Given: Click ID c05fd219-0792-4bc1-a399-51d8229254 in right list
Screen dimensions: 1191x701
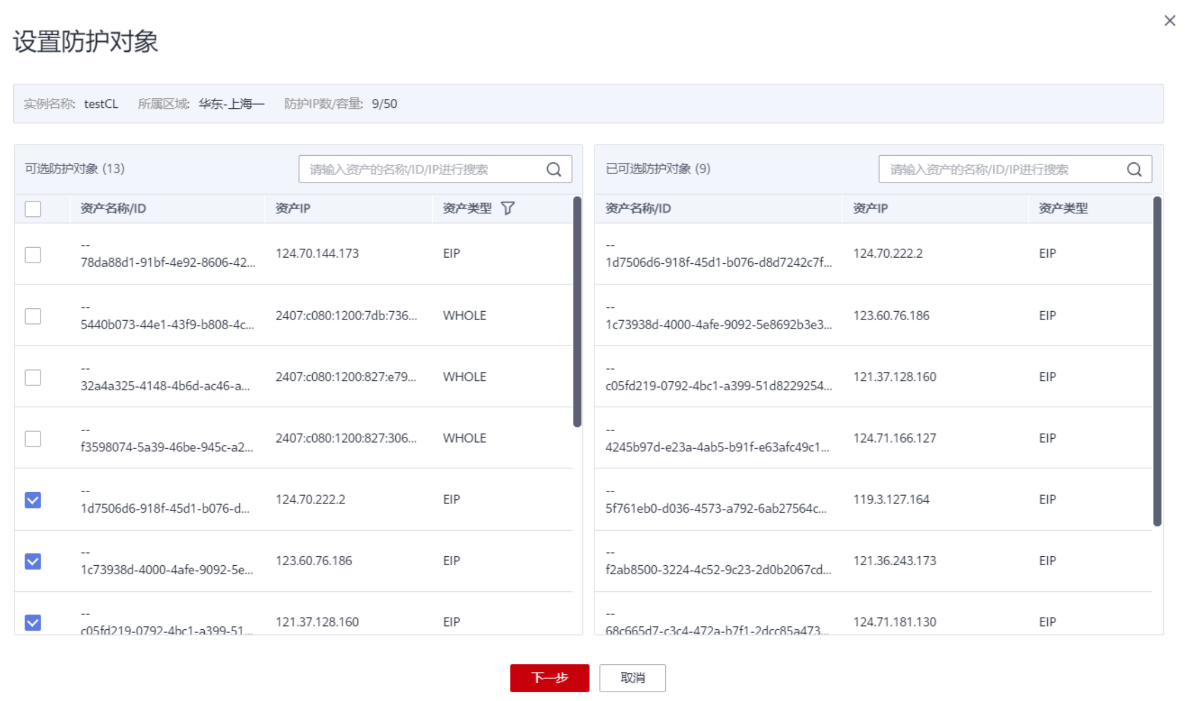Looking at the screenshot, I should point(719,386).
